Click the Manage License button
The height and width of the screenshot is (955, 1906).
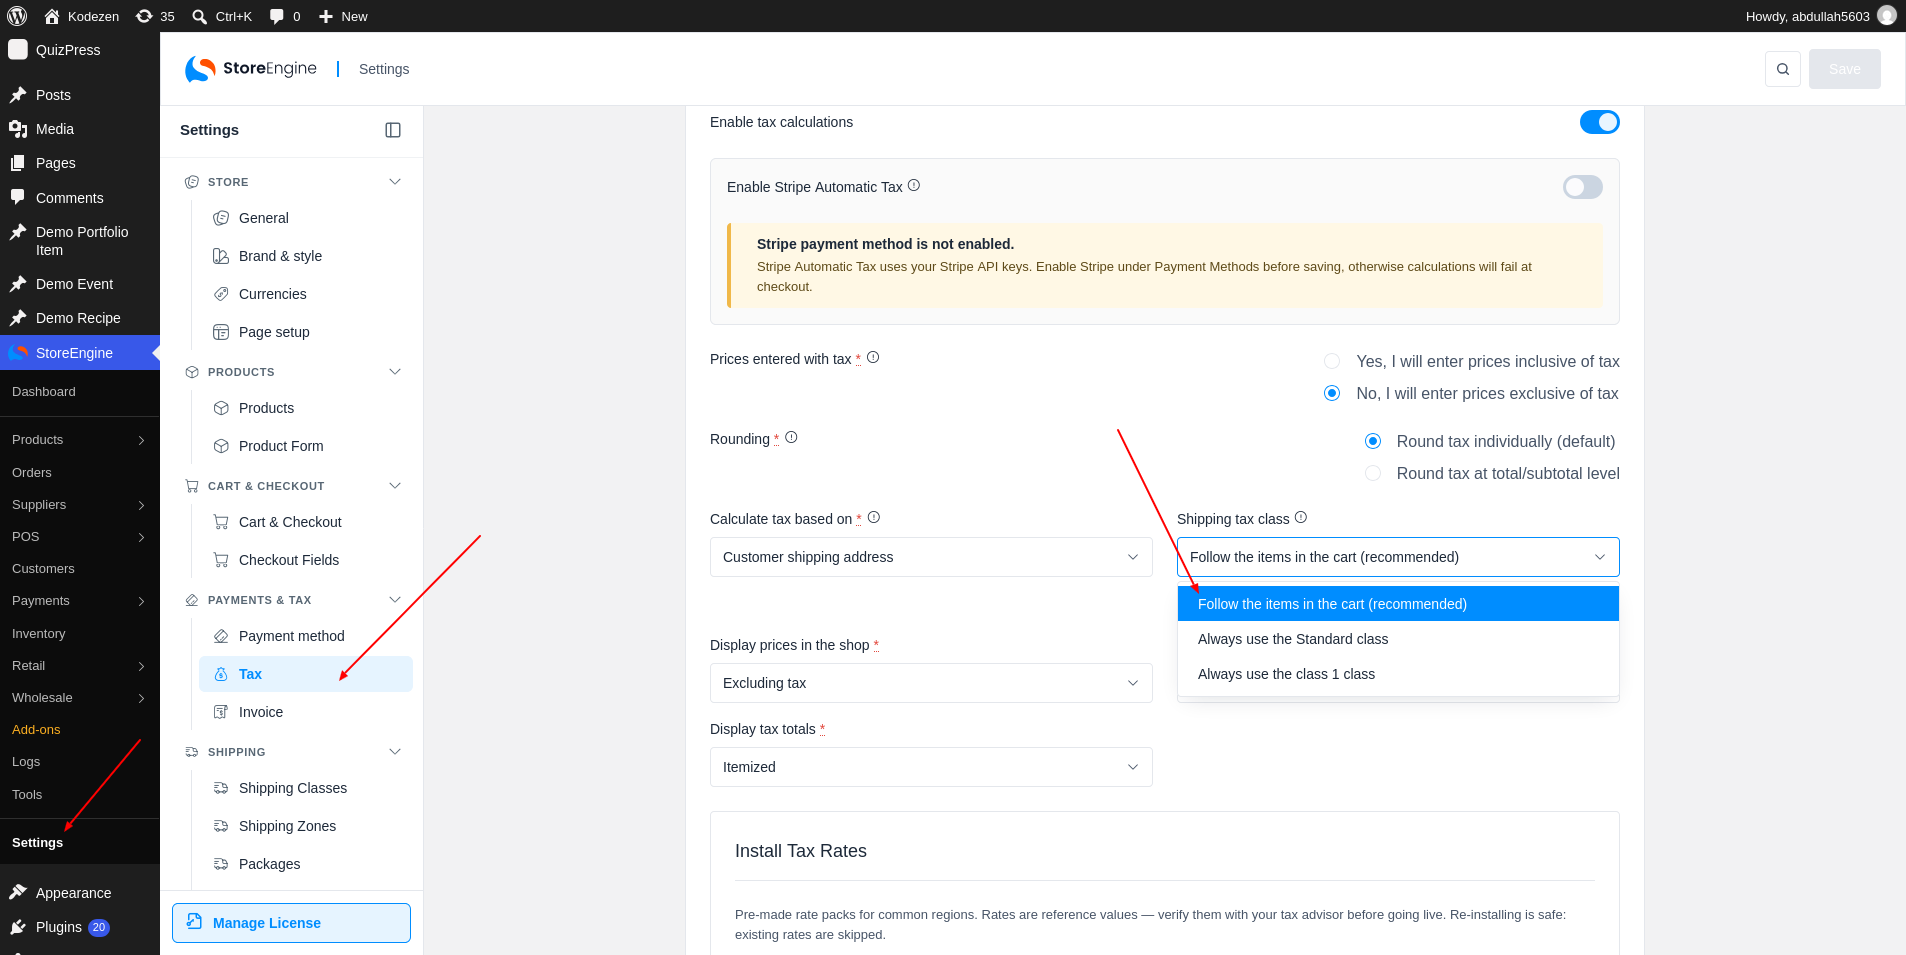pyautogui.click(x=291, y=923)
